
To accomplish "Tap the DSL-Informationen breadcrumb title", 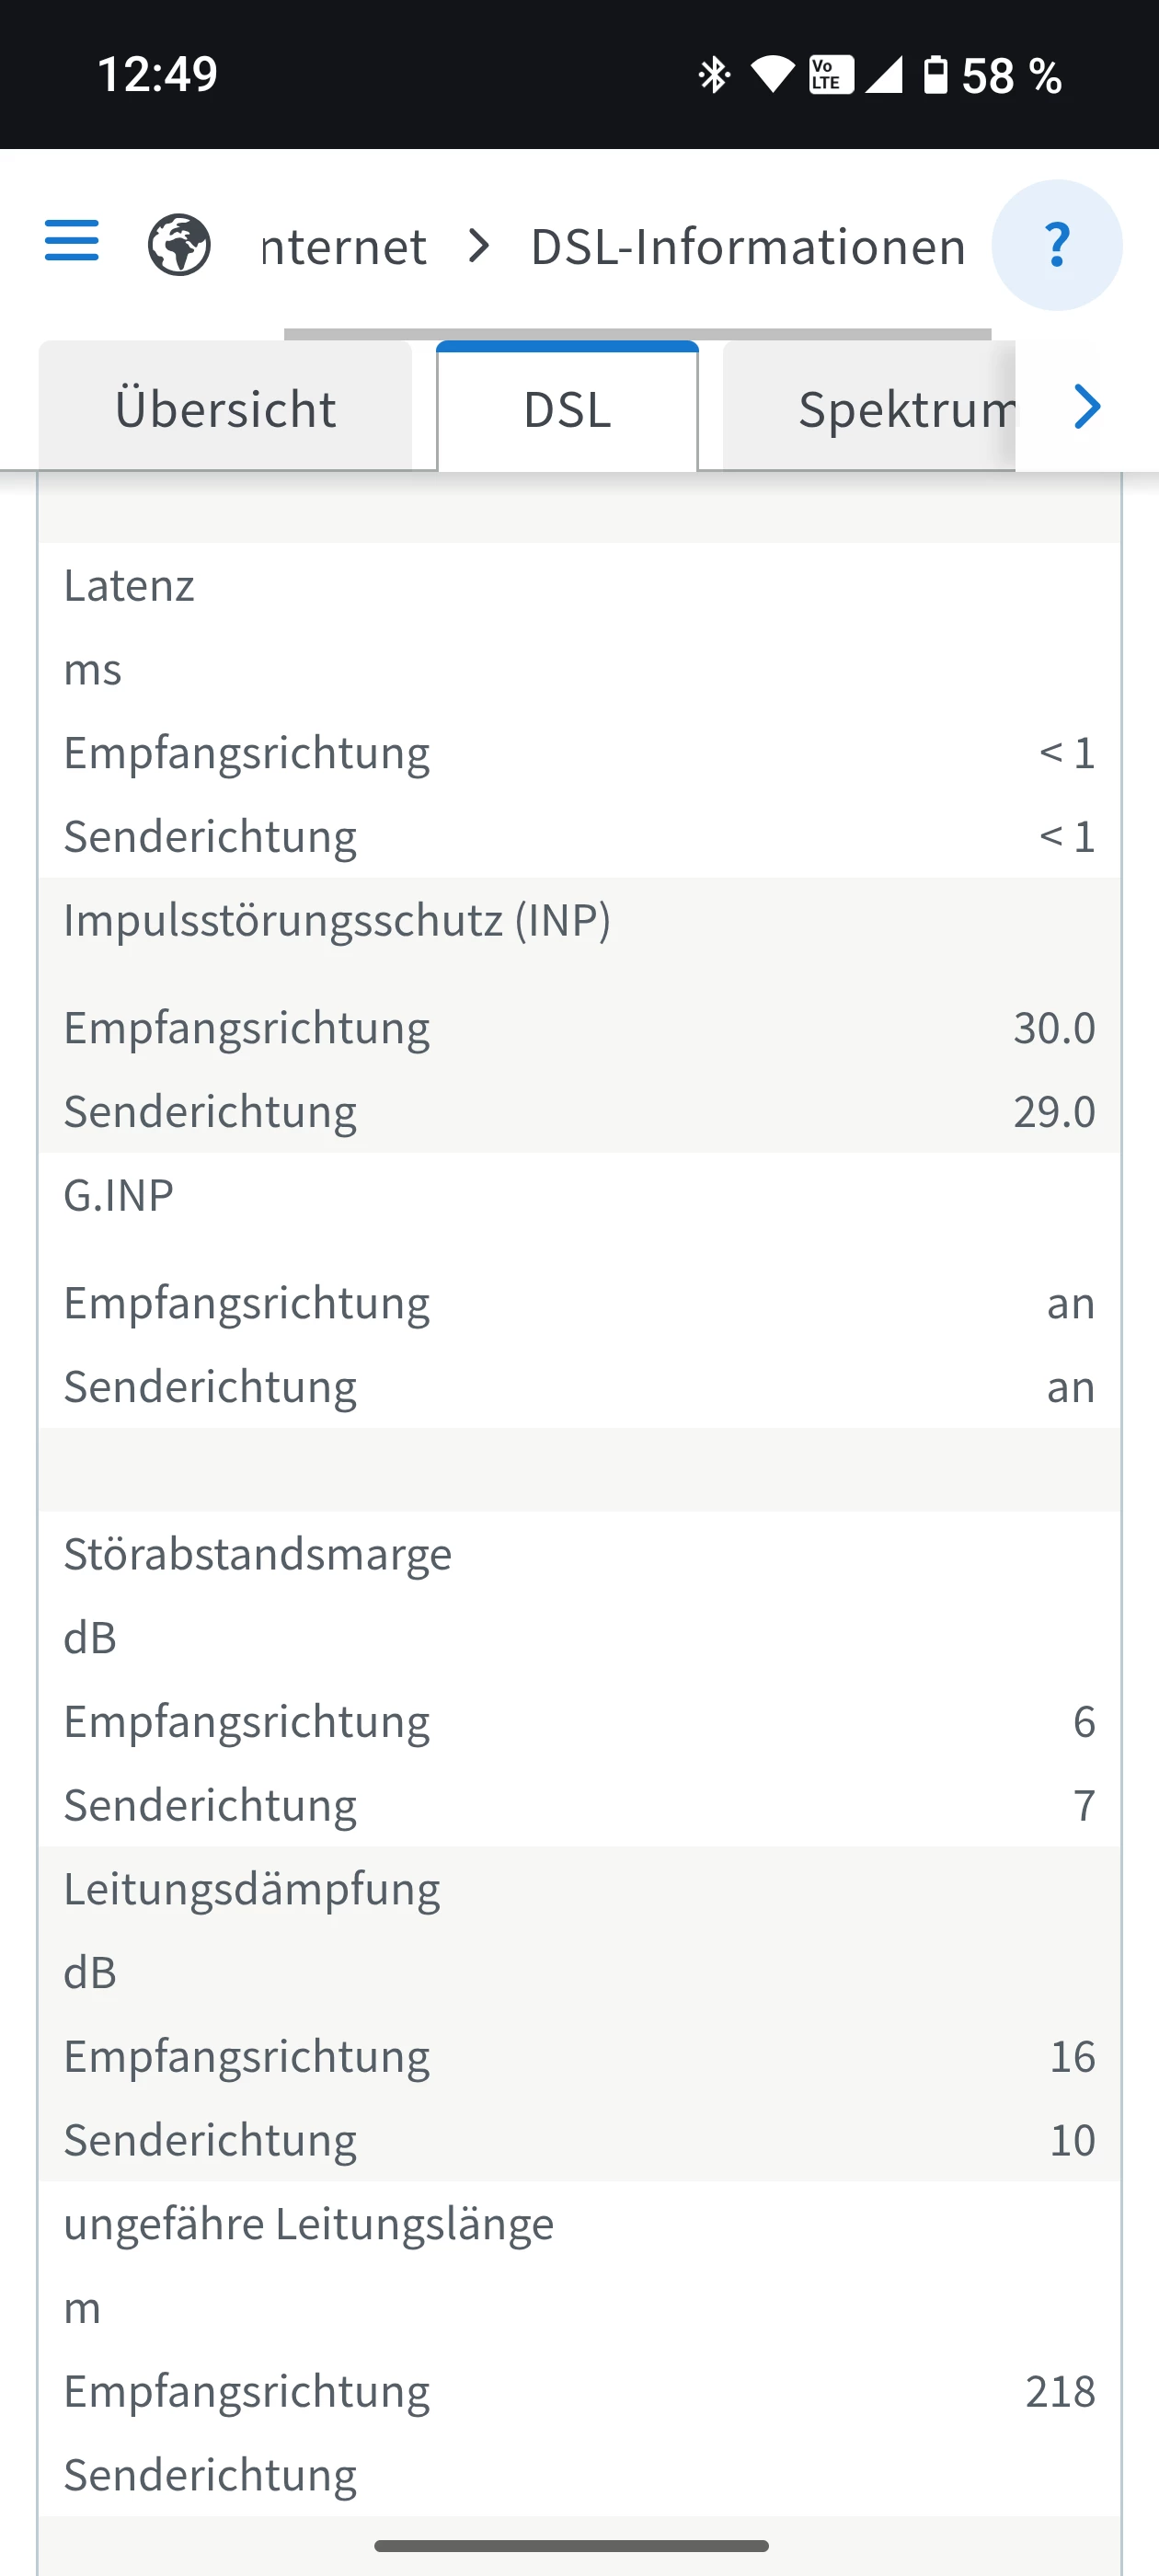I will (x=748, y=247).
